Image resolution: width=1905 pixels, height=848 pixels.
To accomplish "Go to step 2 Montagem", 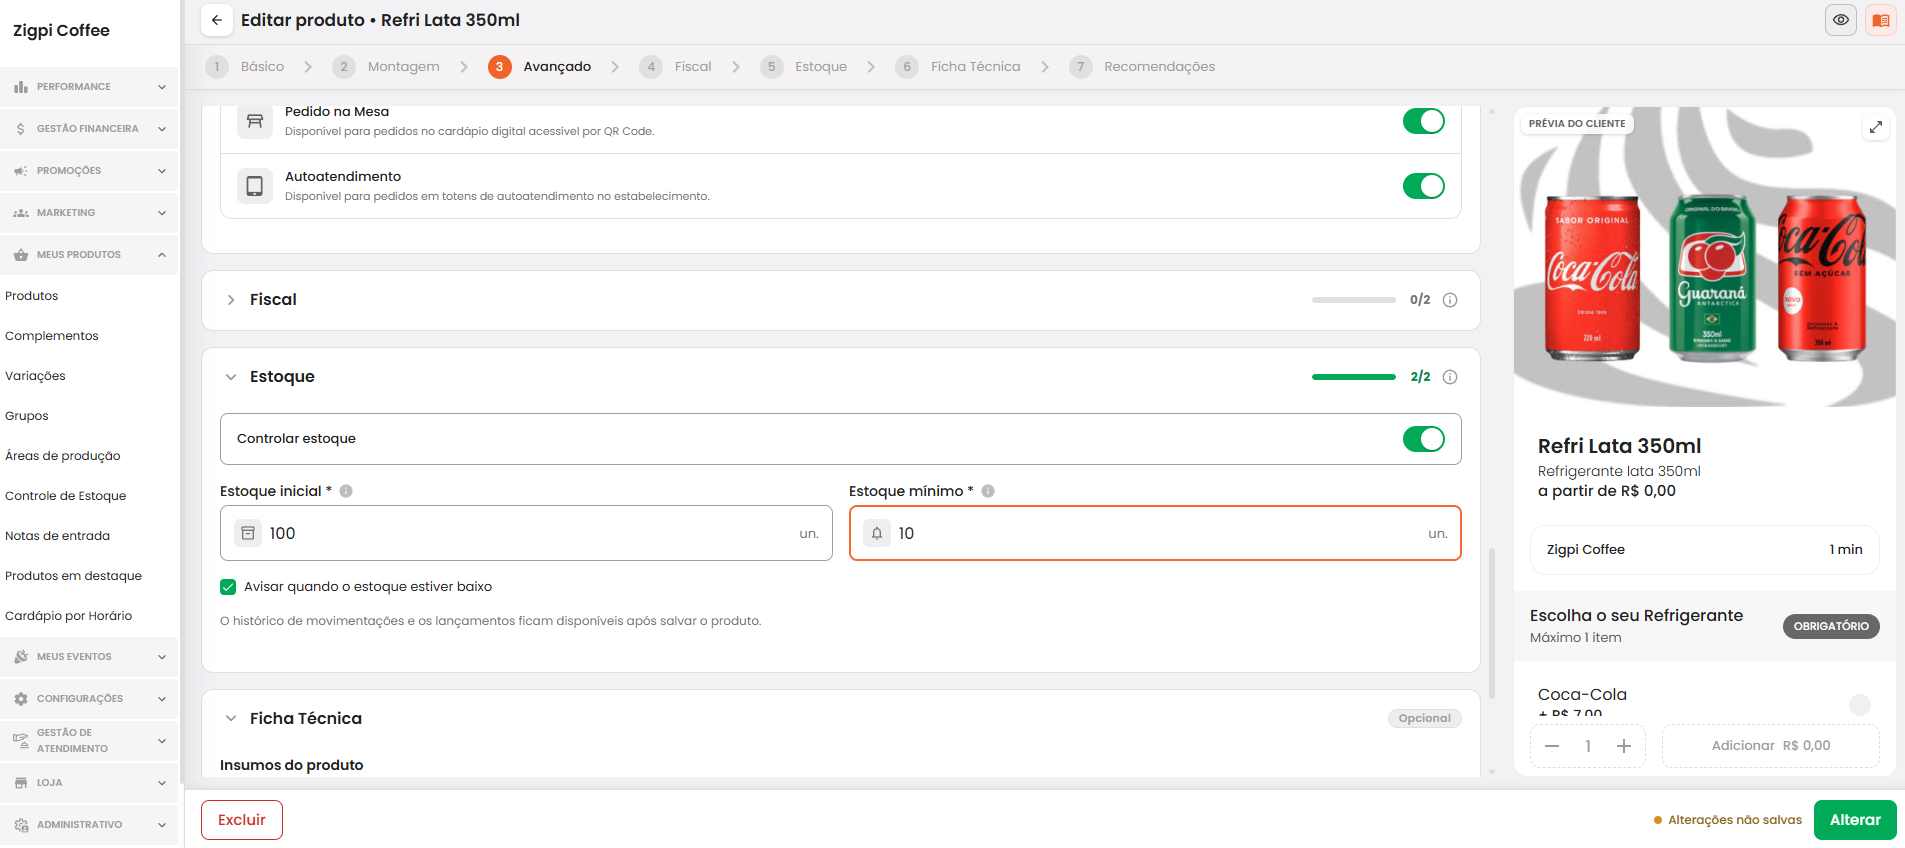I will pyautogui.click(x=386, y=67).
